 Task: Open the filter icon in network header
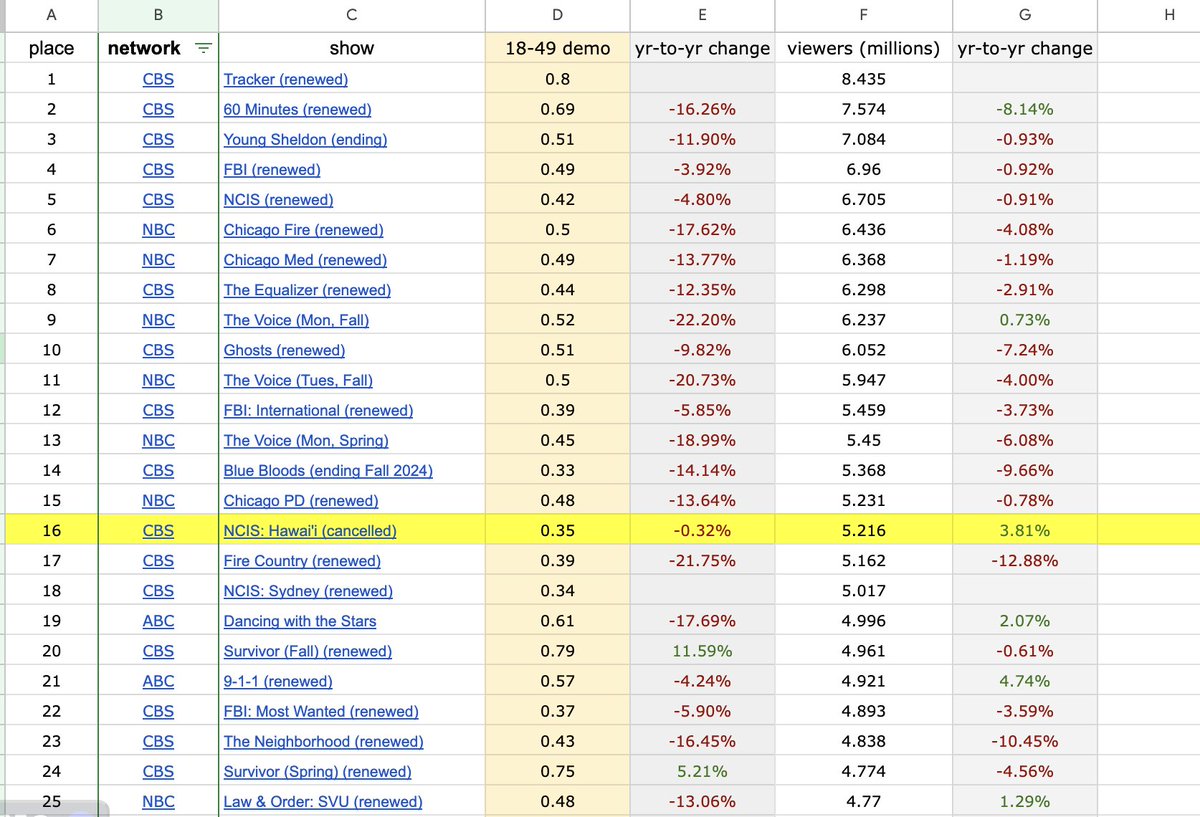pos(203,48)
